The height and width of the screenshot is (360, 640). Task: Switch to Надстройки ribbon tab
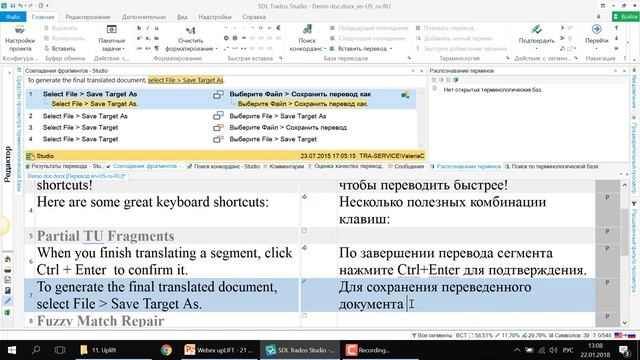pyautogui.click(x=215, y=17)
